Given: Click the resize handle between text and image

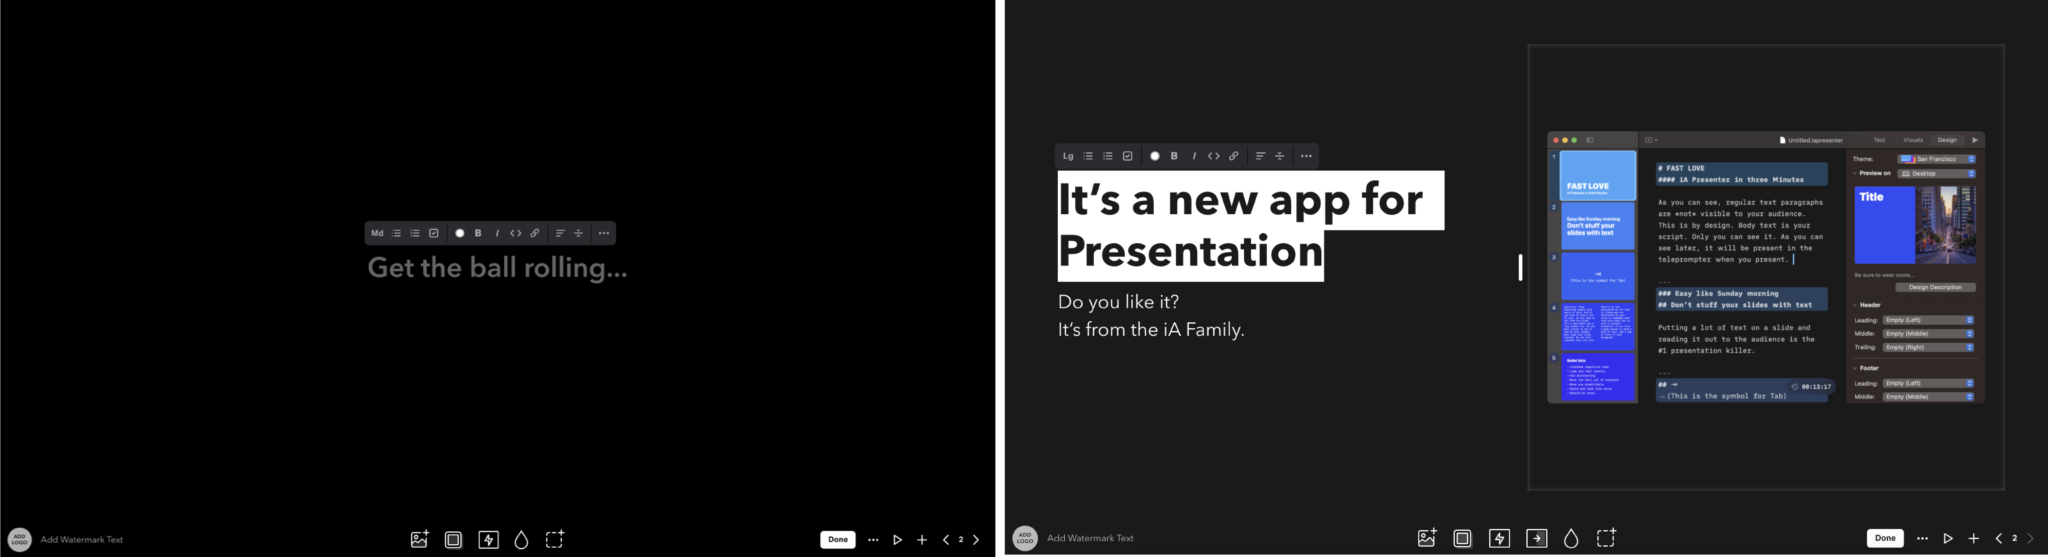Looking at the screenshot, I should point(1520,267).
